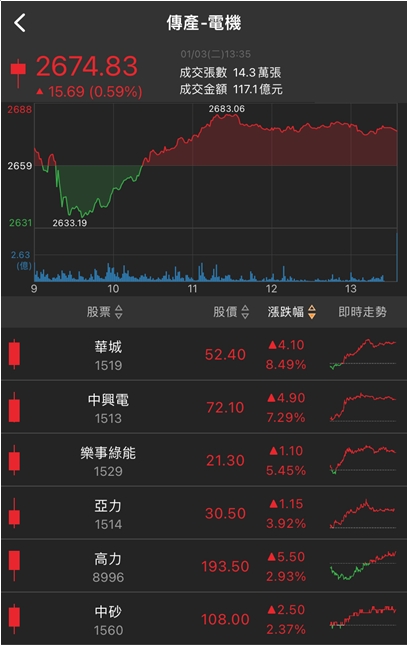Sort the list by 股票 column
The height and width of the screenshot is (645, 407).
(x=105, y=312)
